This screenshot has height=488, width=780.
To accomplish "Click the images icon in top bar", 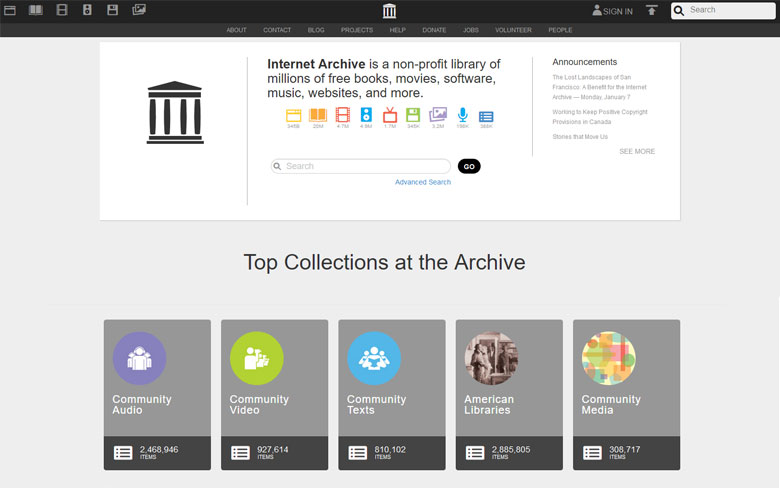I will [x=139, y=9].
